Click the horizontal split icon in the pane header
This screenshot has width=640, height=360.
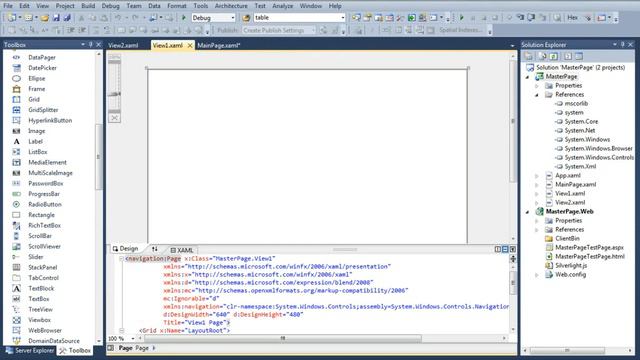pos(505,249)
